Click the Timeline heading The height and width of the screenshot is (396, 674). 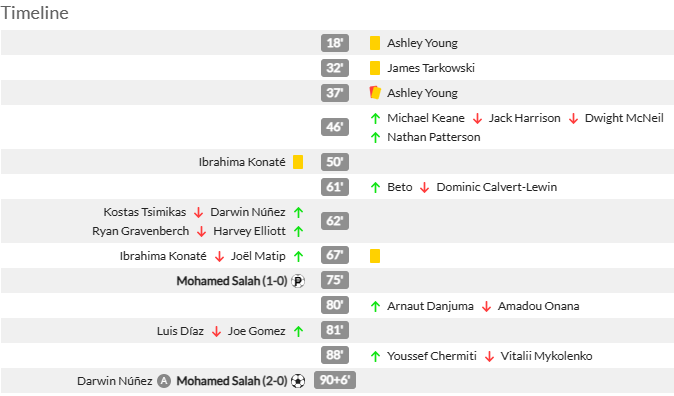pyautogui.click(x=34, y=13)
